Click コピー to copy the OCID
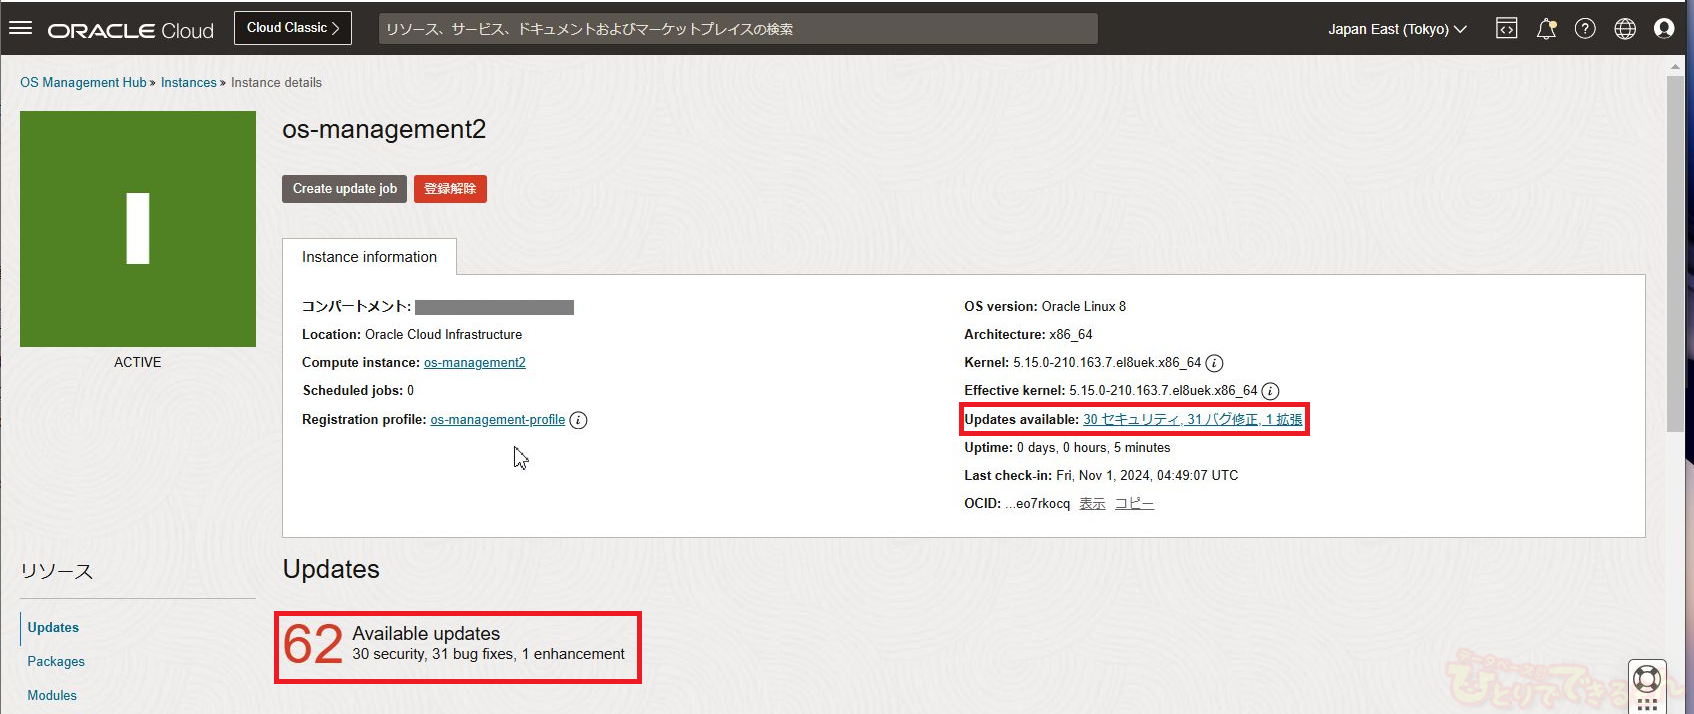 (x=1134, y=503)
